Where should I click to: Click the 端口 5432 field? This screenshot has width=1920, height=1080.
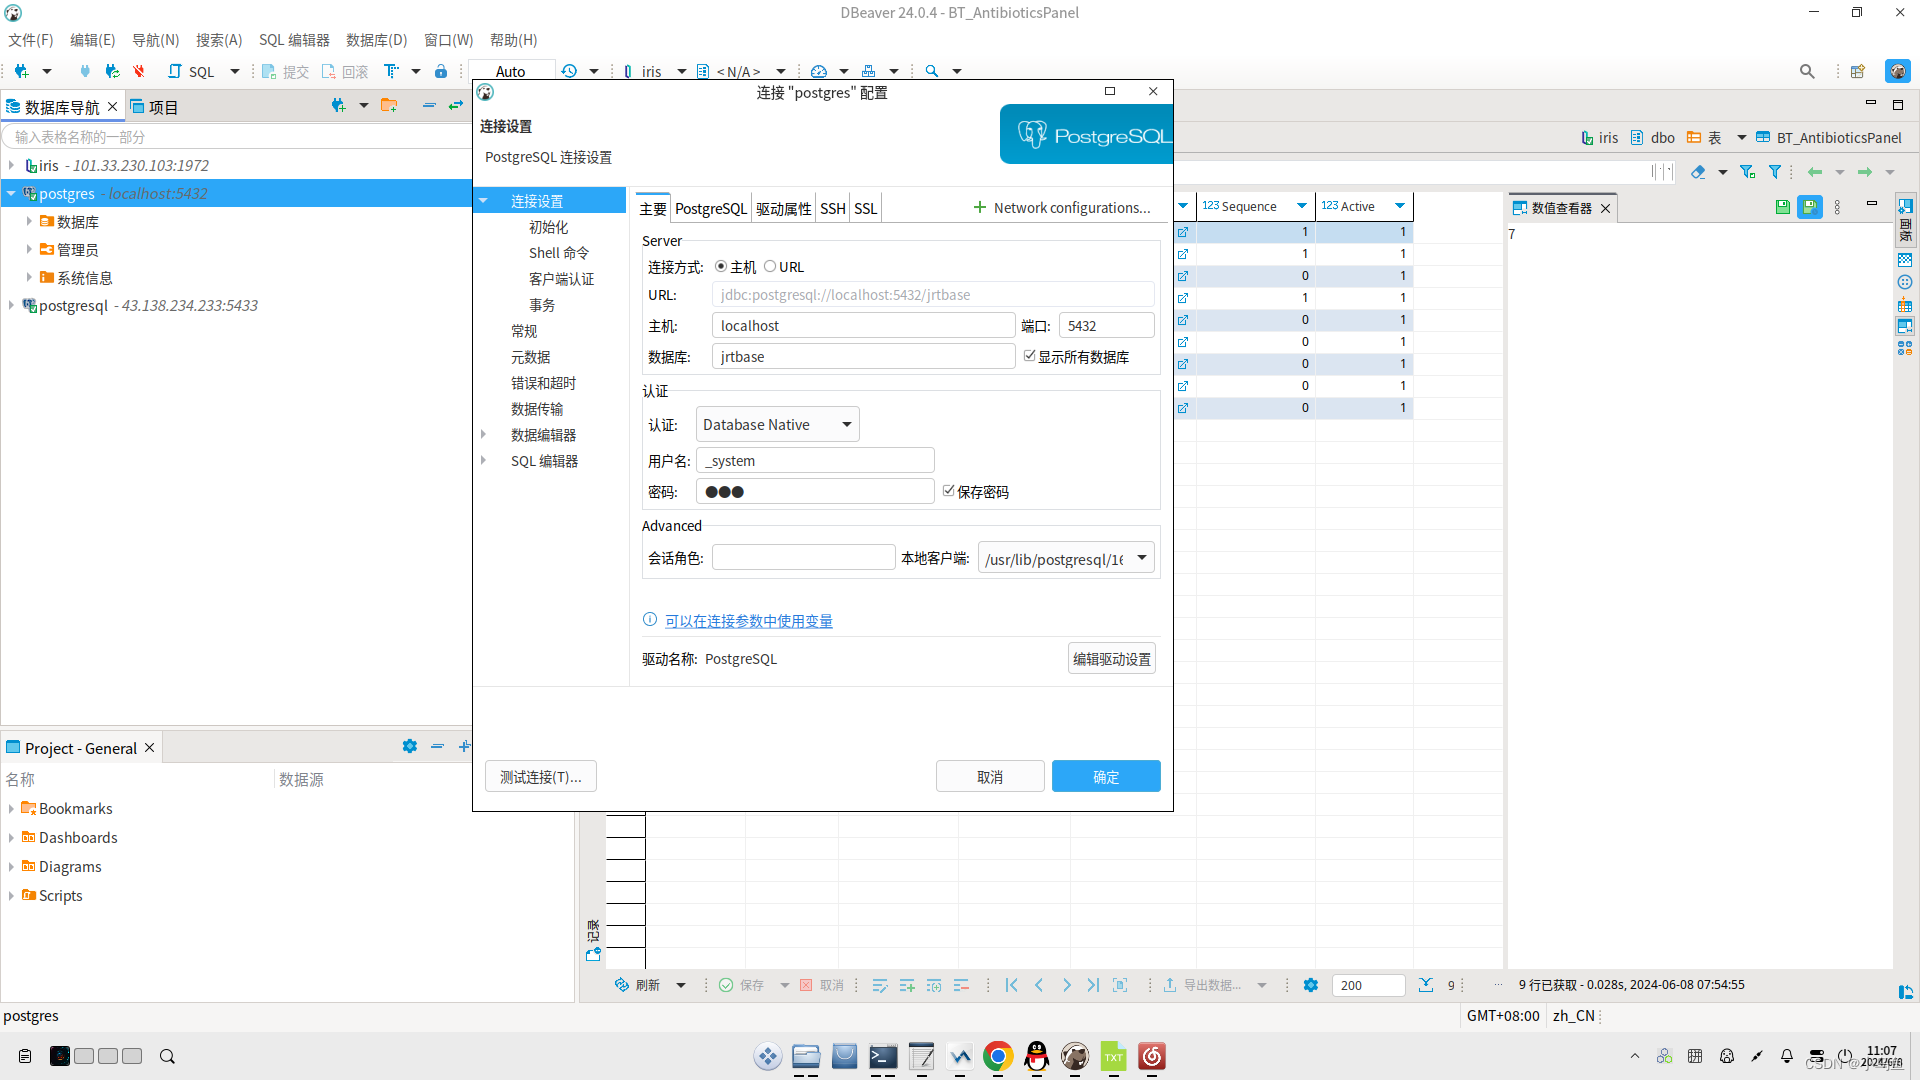1107,326
